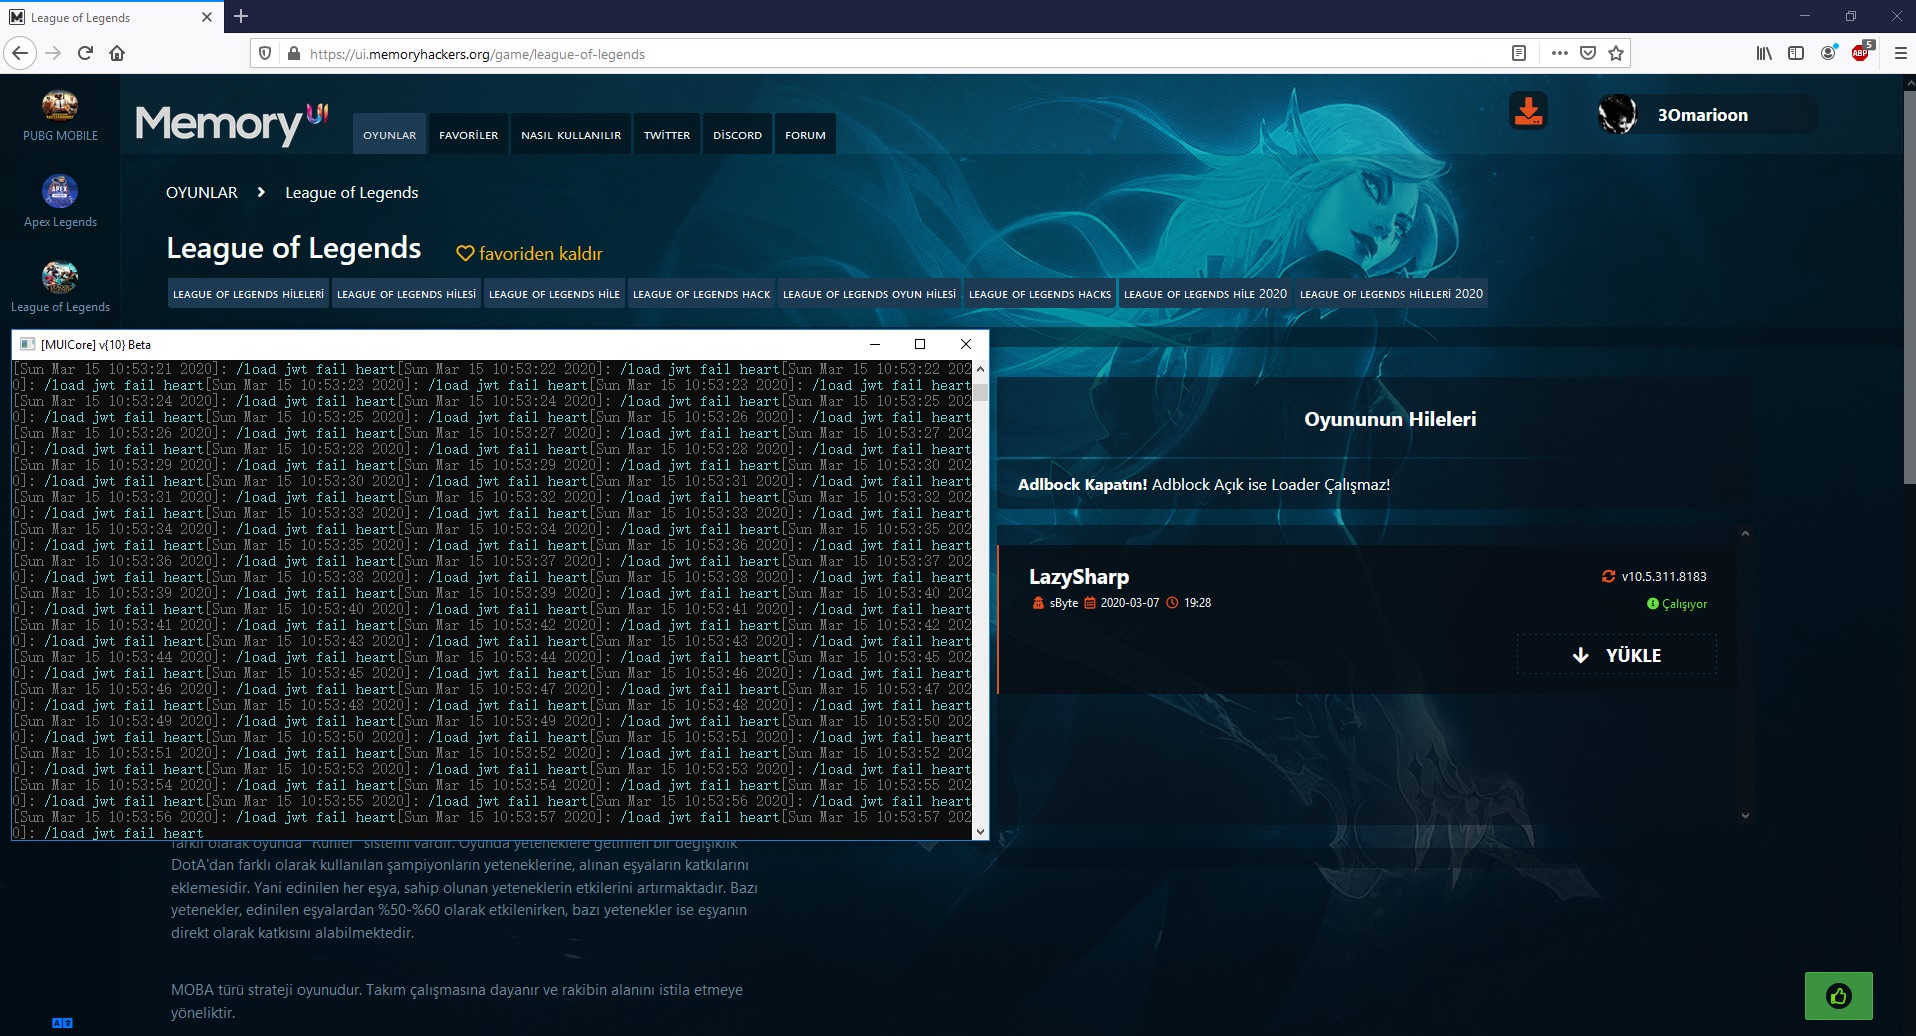Select tag LEAGUE OF LEGENDS HİLELERİ
Image resolution: width=1916 pixels, height=1036 pixels.
pos(248,294)
